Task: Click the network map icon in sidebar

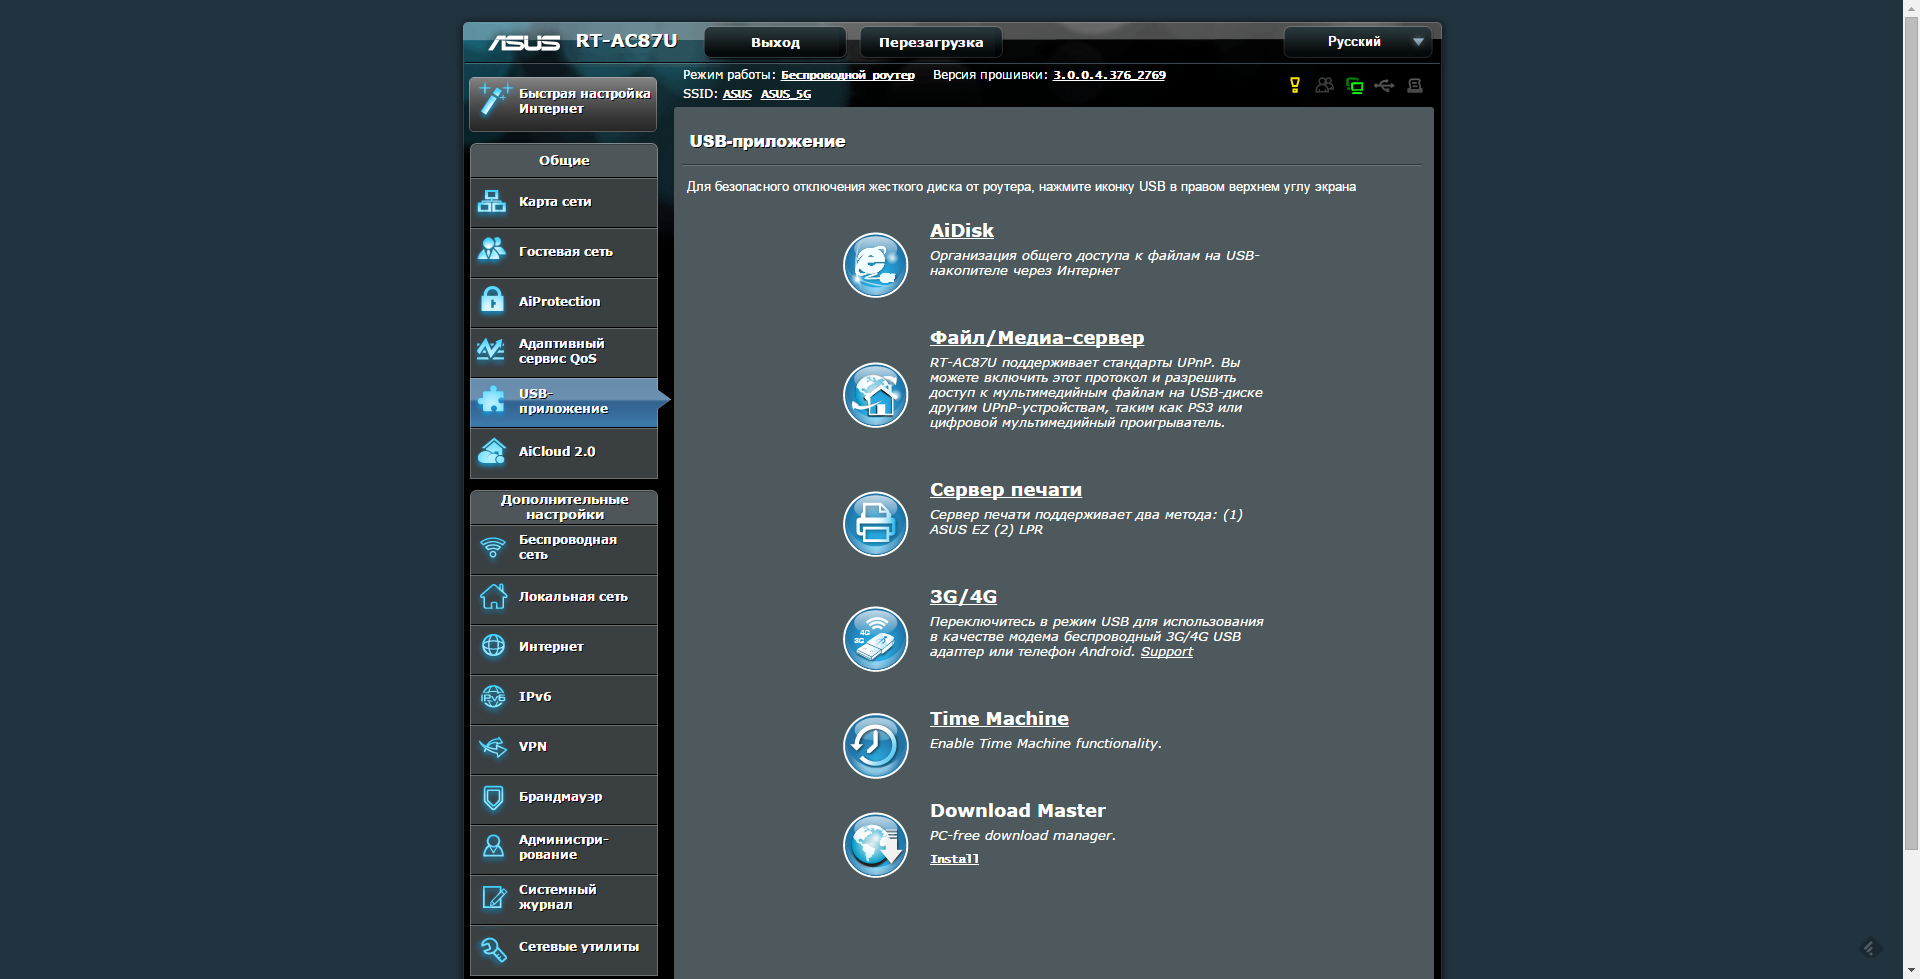Action: click(492, 201)
